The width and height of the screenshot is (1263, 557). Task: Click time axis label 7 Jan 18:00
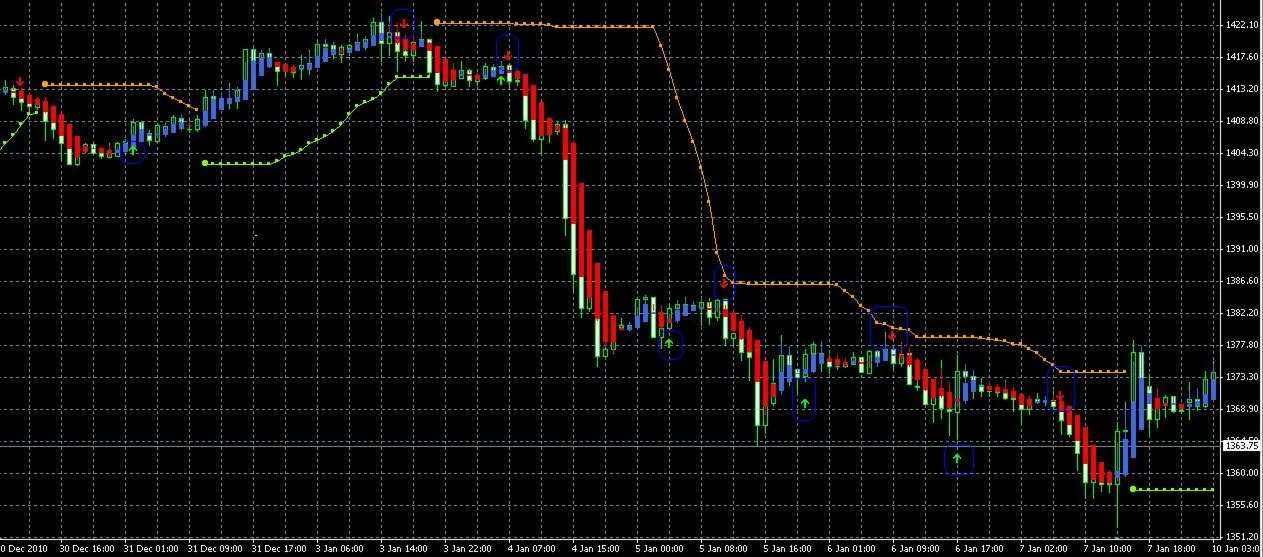1172,549
